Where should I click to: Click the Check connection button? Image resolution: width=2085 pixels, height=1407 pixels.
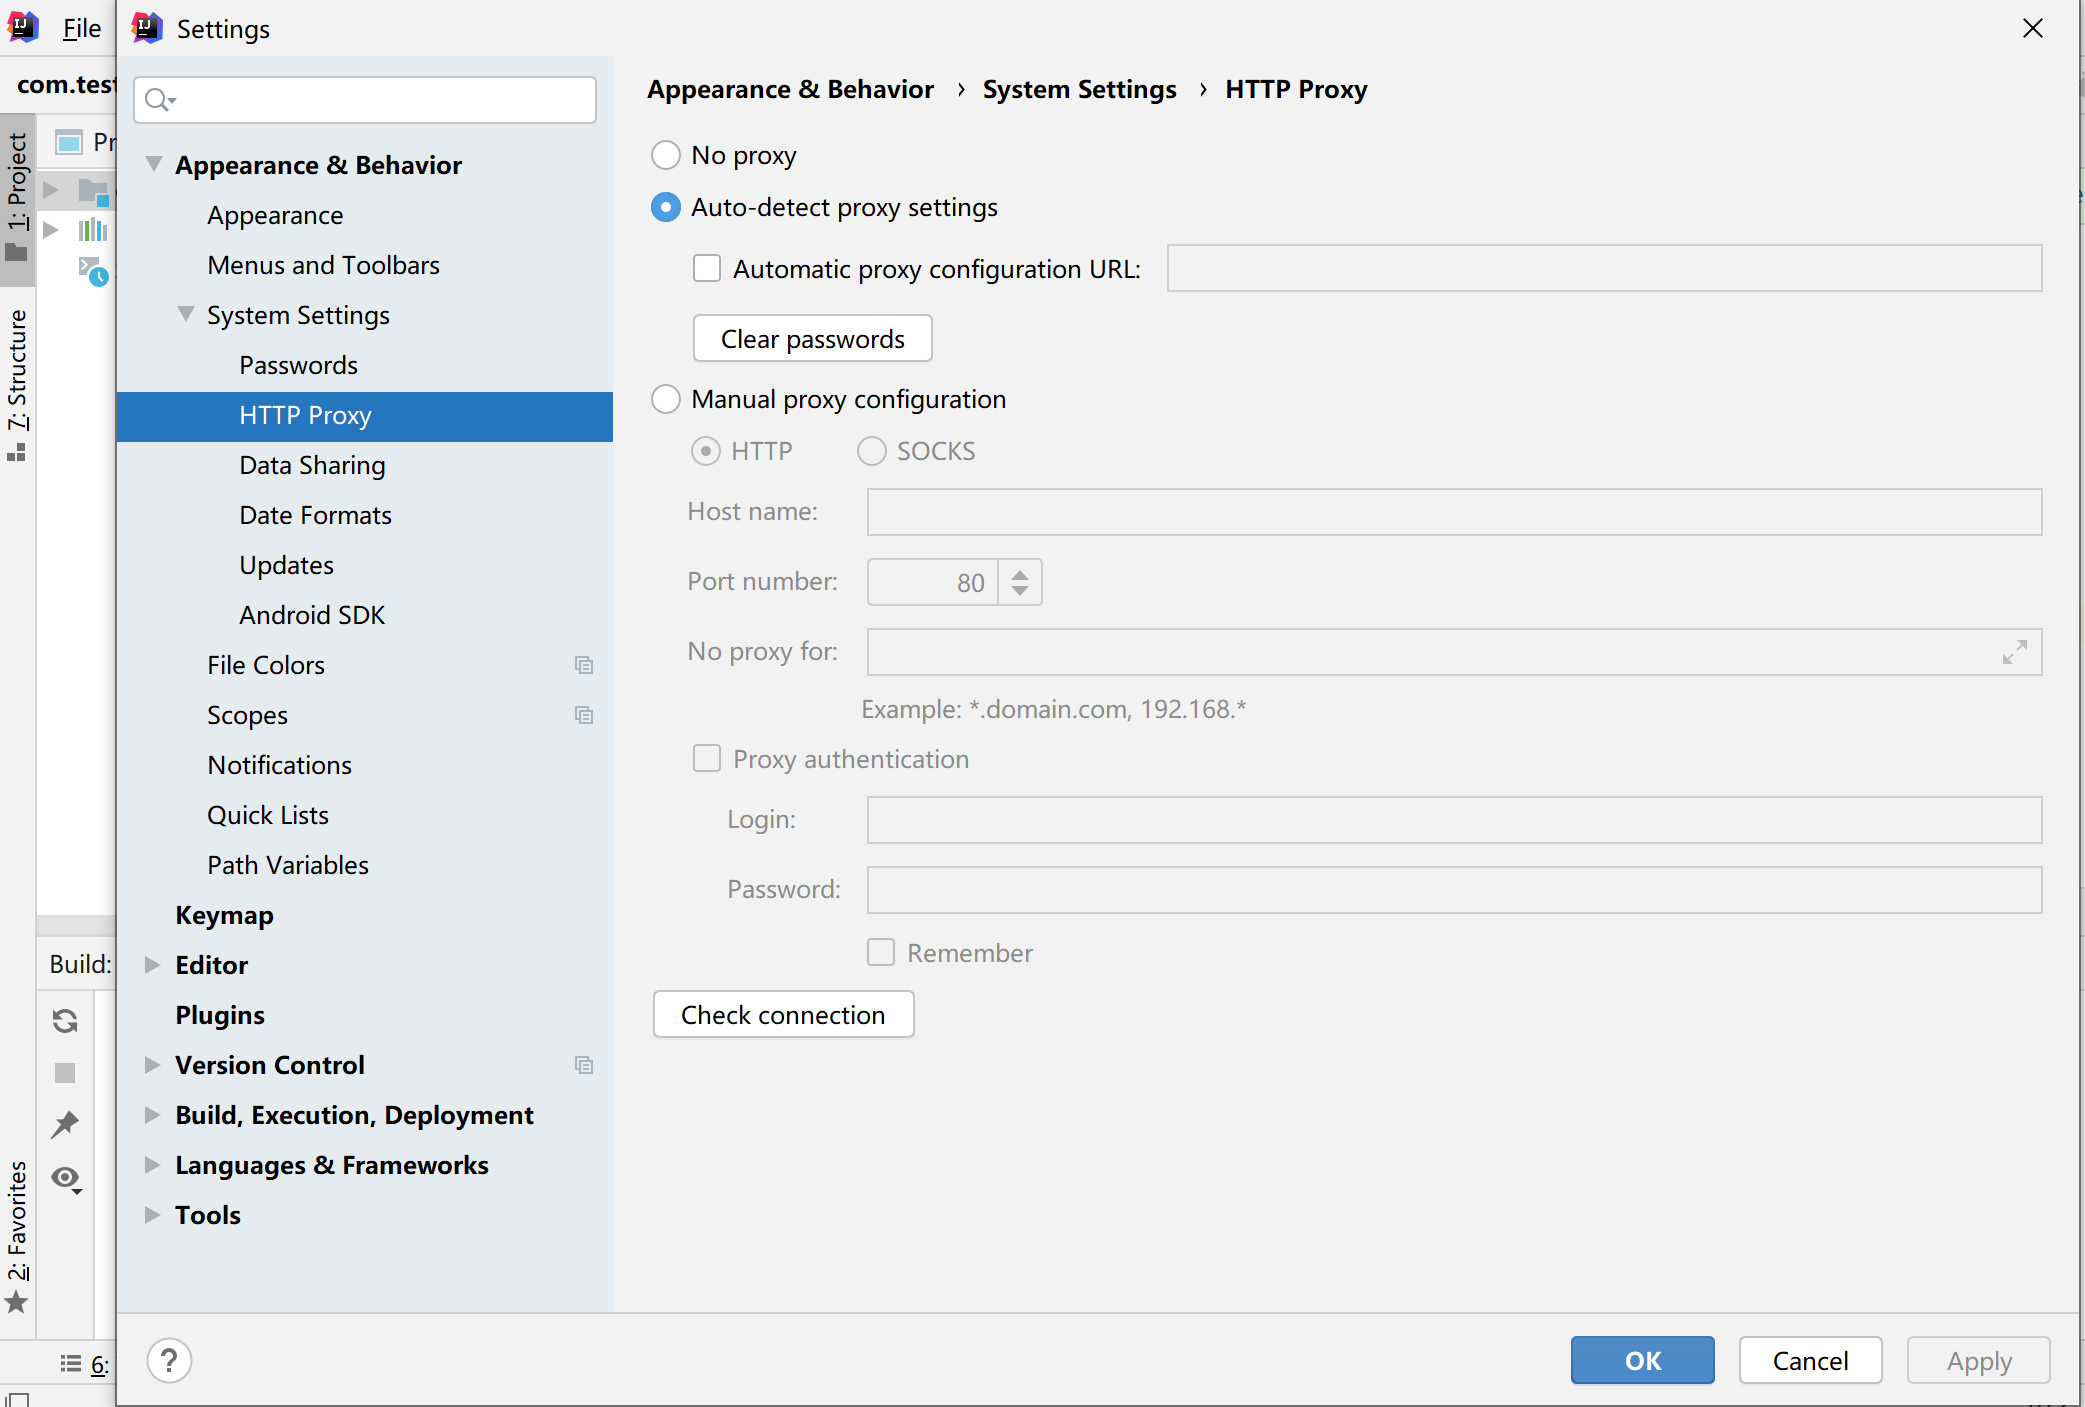coord(783,1013)
